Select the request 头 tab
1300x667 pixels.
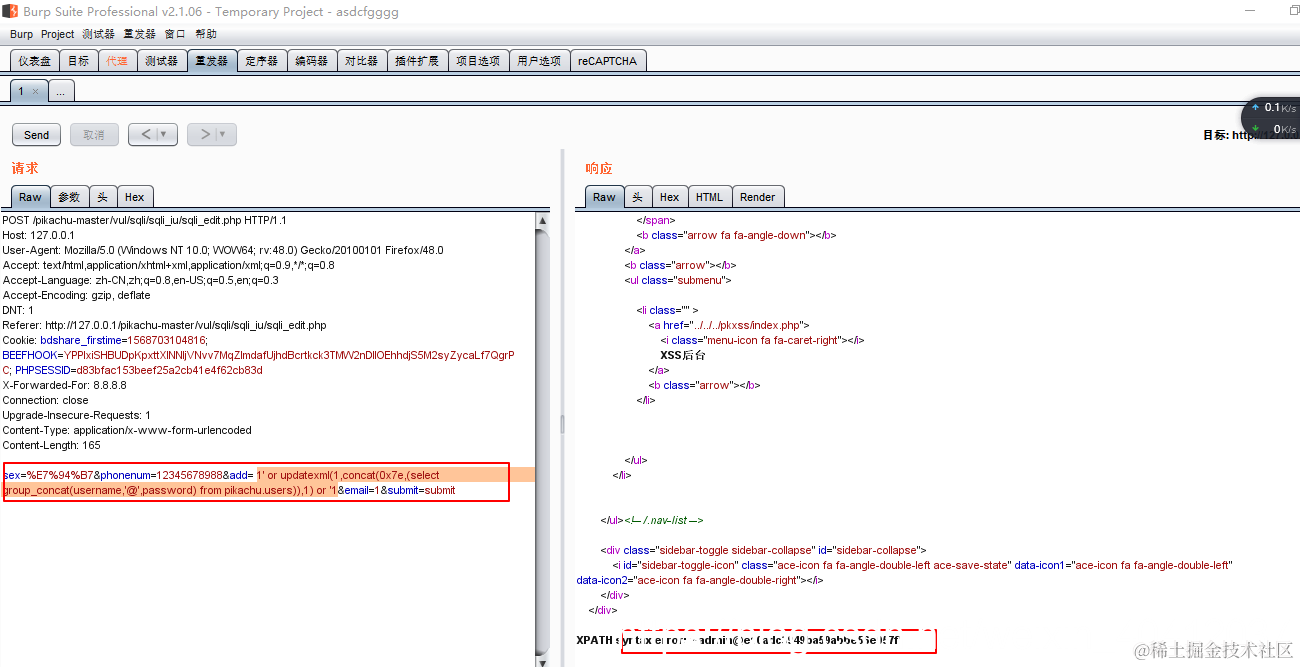103,197
